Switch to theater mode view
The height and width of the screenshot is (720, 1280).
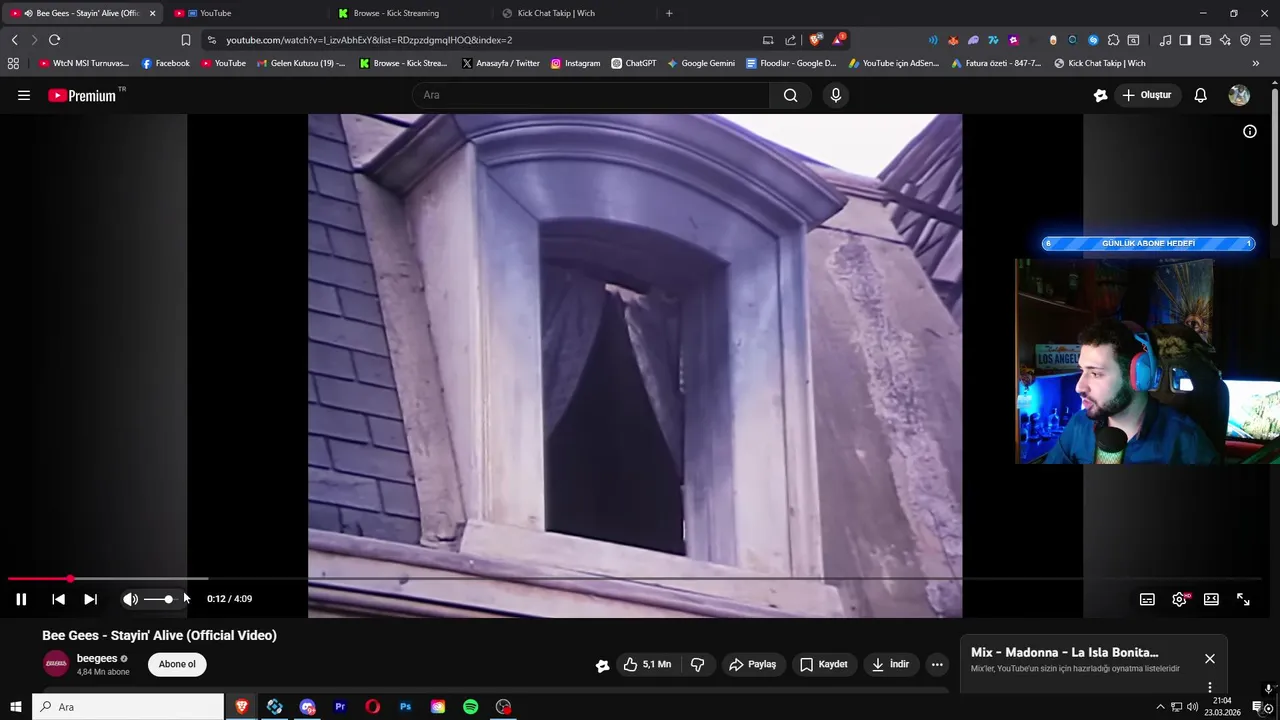pos(1211,599)
